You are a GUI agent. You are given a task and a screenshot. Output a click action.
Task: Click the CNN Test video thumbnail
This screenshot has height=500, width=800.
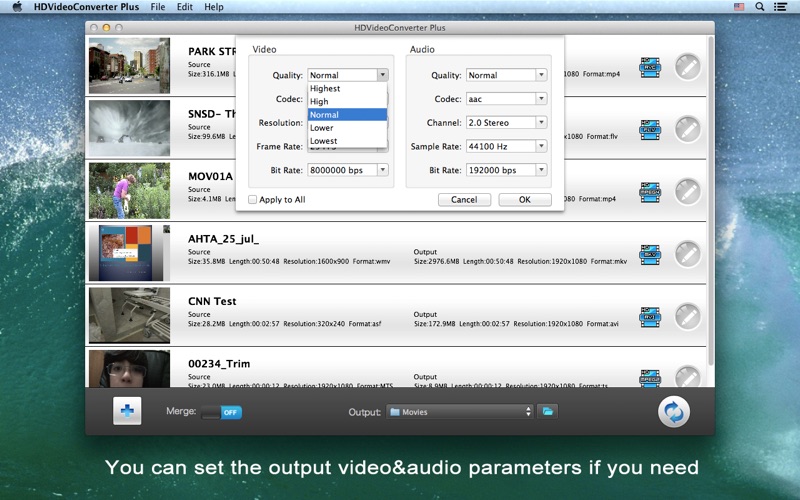click(129, 315)
